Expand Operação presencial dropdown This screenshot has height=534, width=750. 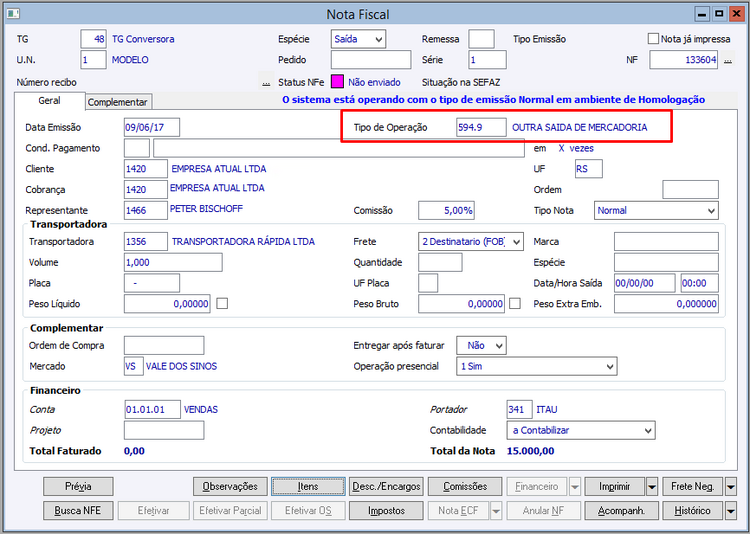pyautogui.click(x=537, y=367)
